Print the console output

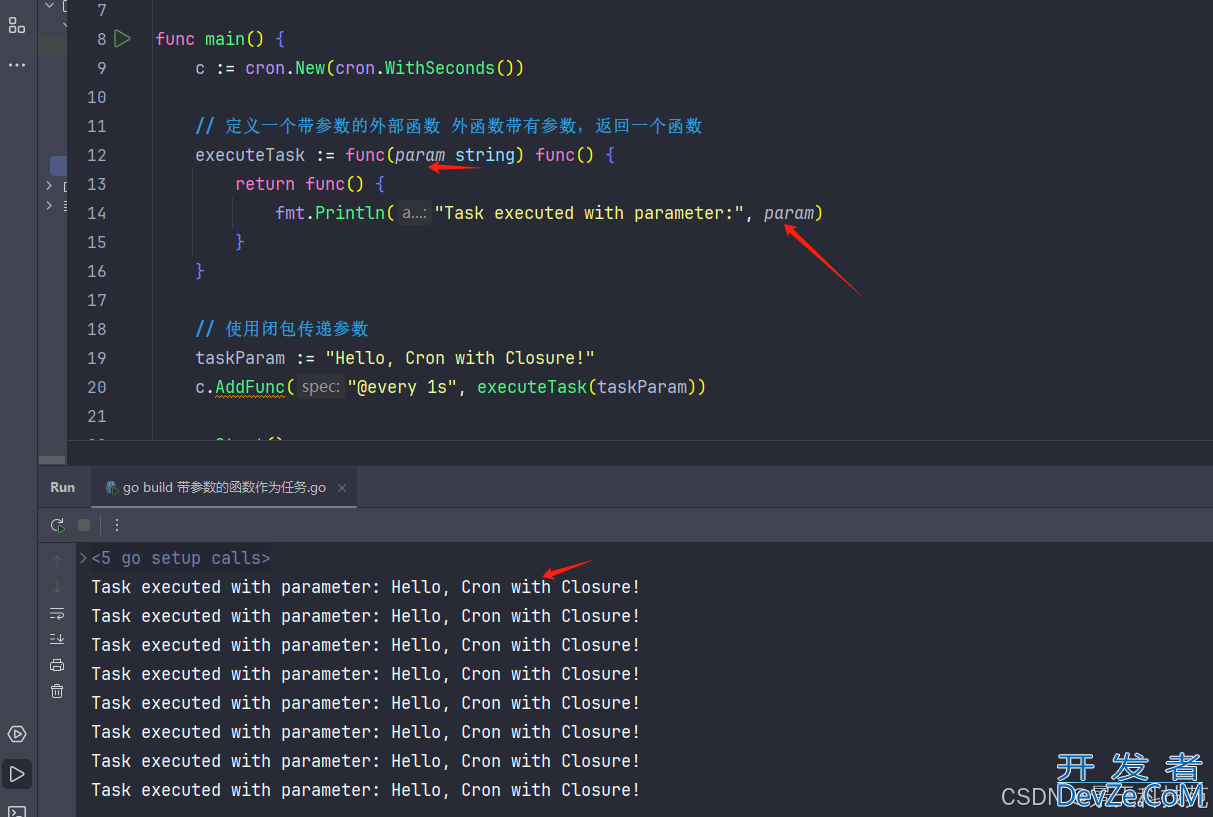pos(57,665)
